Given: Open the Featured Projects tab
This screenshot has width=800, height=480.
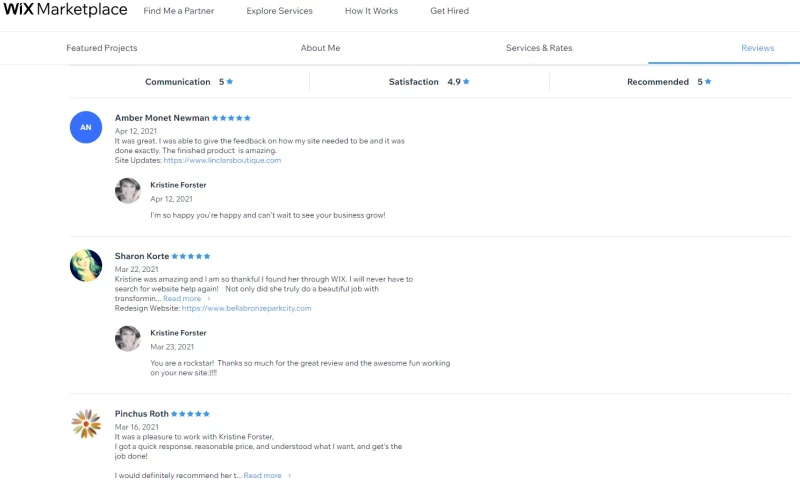Looking at the screenshot, I should [102, 48].
